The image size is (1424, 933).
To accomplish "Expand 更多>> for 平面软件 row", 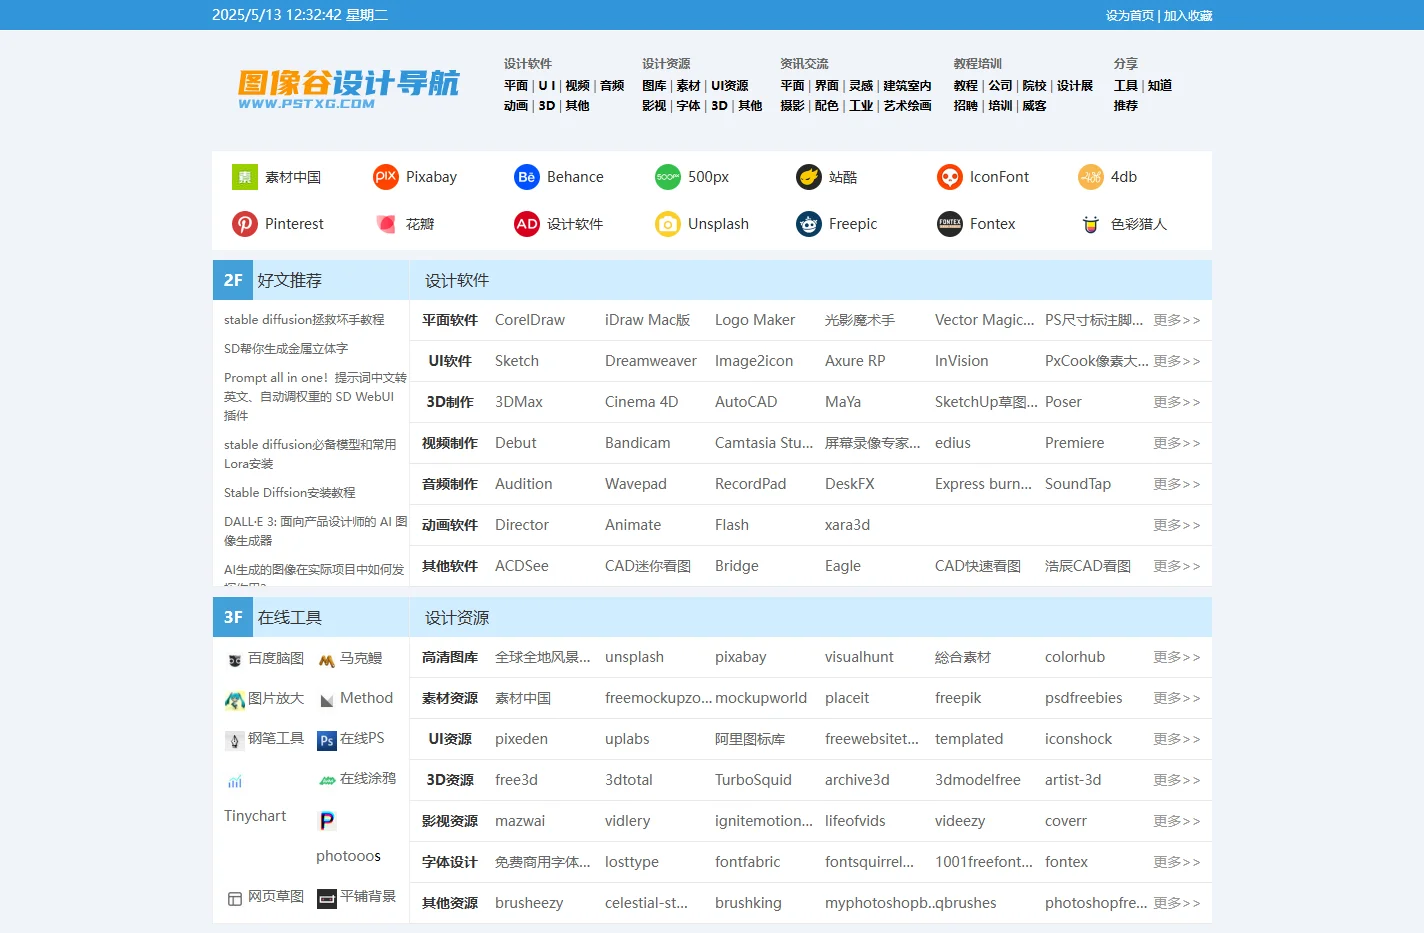I will click(x=1176, y=320).
